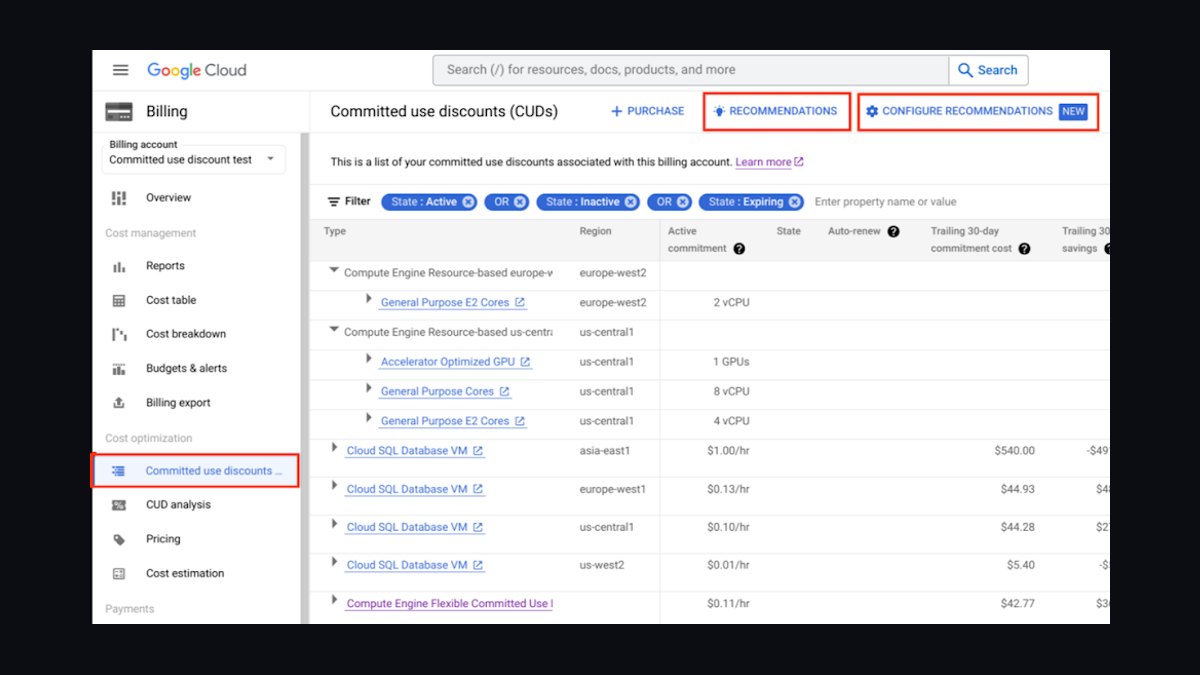
Task: Click the Reports bar chart icon
Action: (x=119, y=266)
